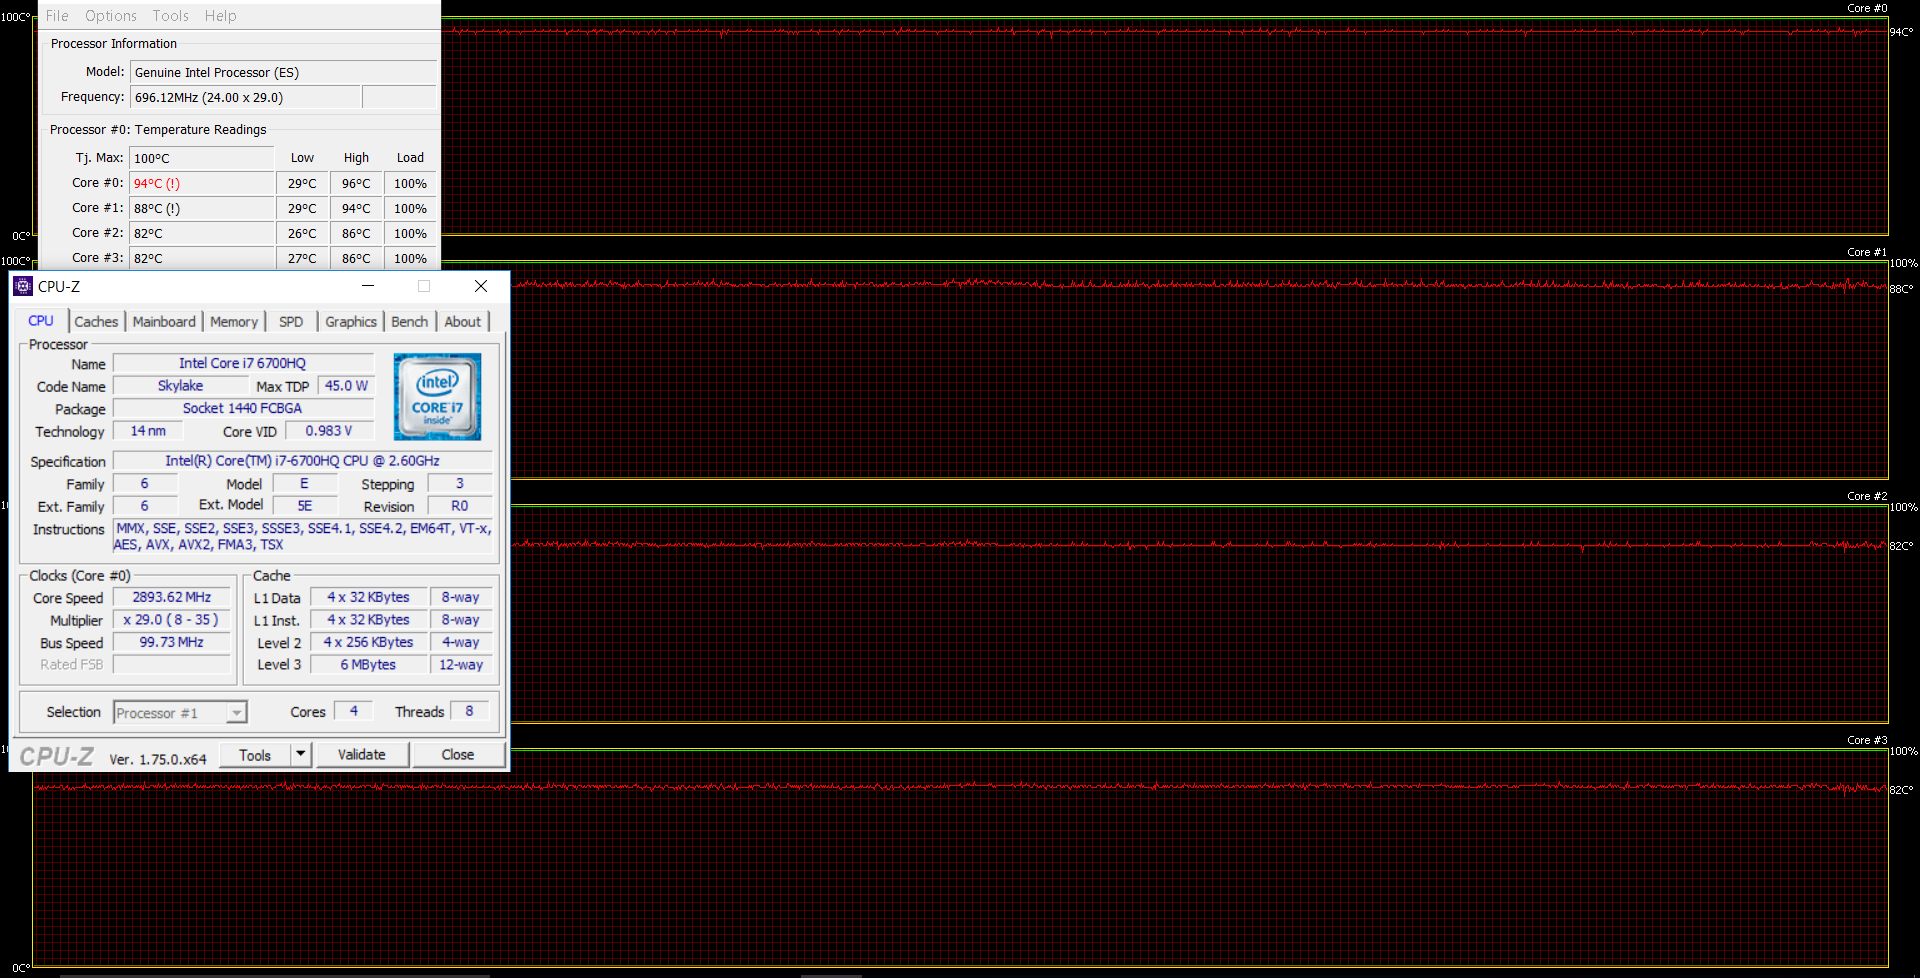Click the Core #0 High value 96°C
1920x978 pixels.
pos(356,183)
